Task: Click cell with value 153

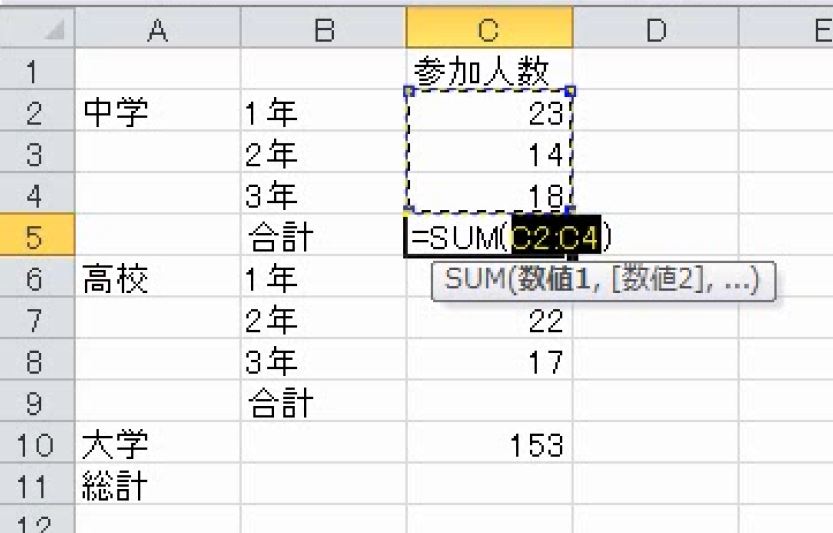Action: point(489,442)
